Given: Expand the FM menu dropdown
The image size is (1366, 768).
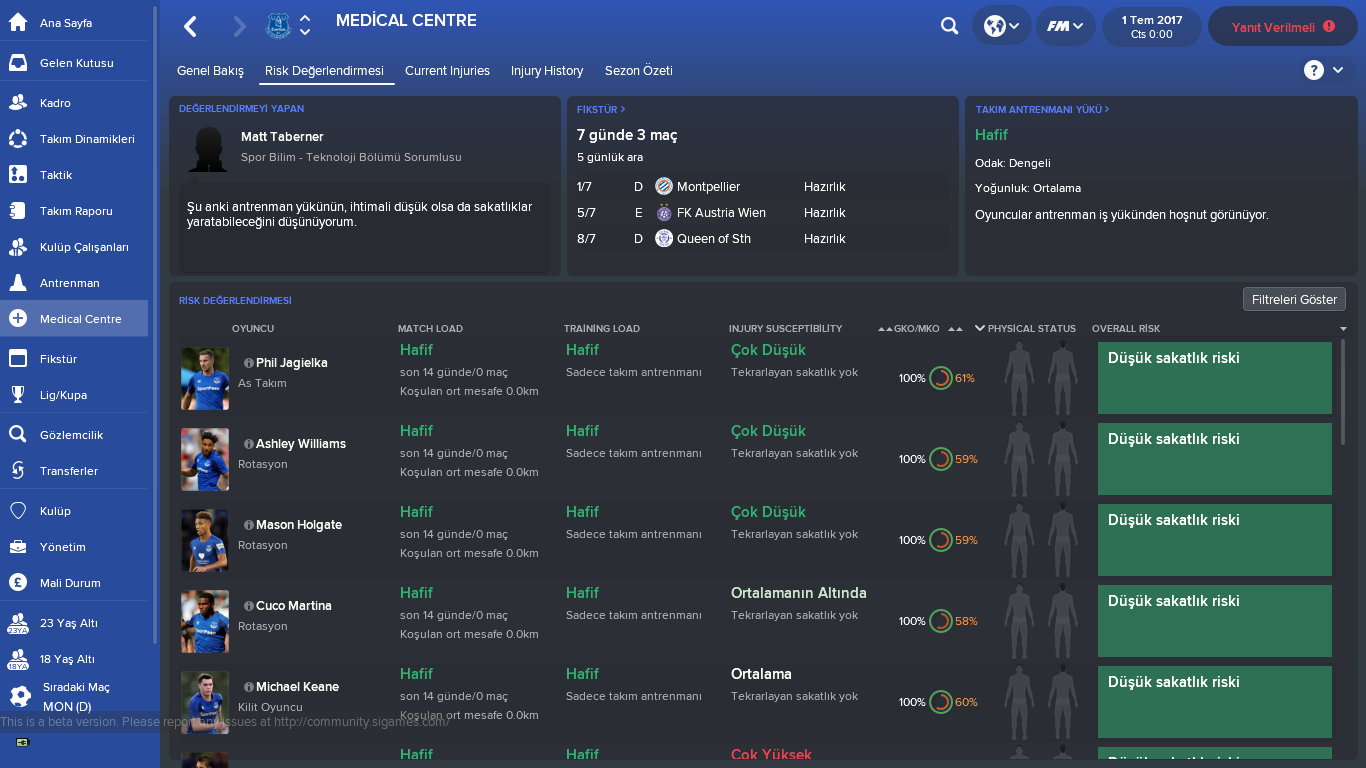Looking at the screenshot, I should point(1065,27).
